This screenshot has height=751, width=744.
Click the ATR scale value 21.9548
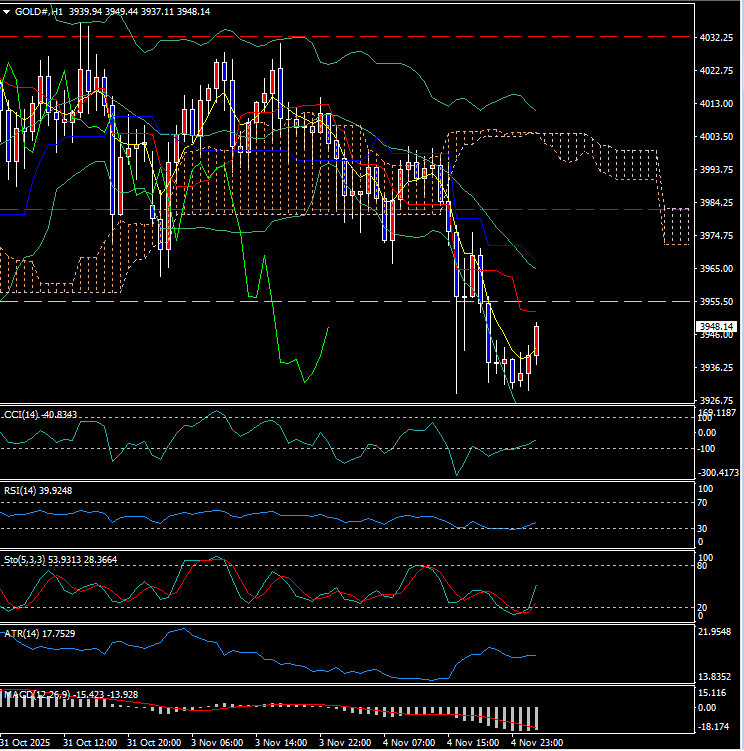(x=716, y=632)
